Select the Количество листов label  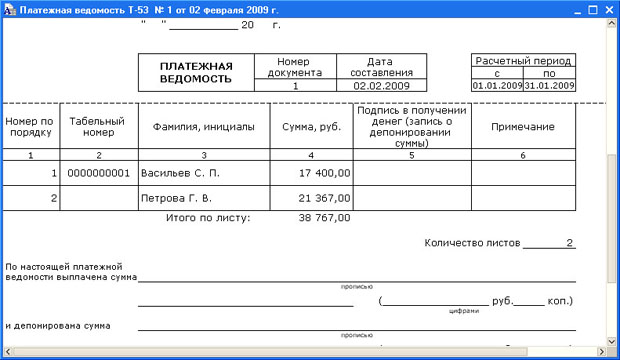472,243
